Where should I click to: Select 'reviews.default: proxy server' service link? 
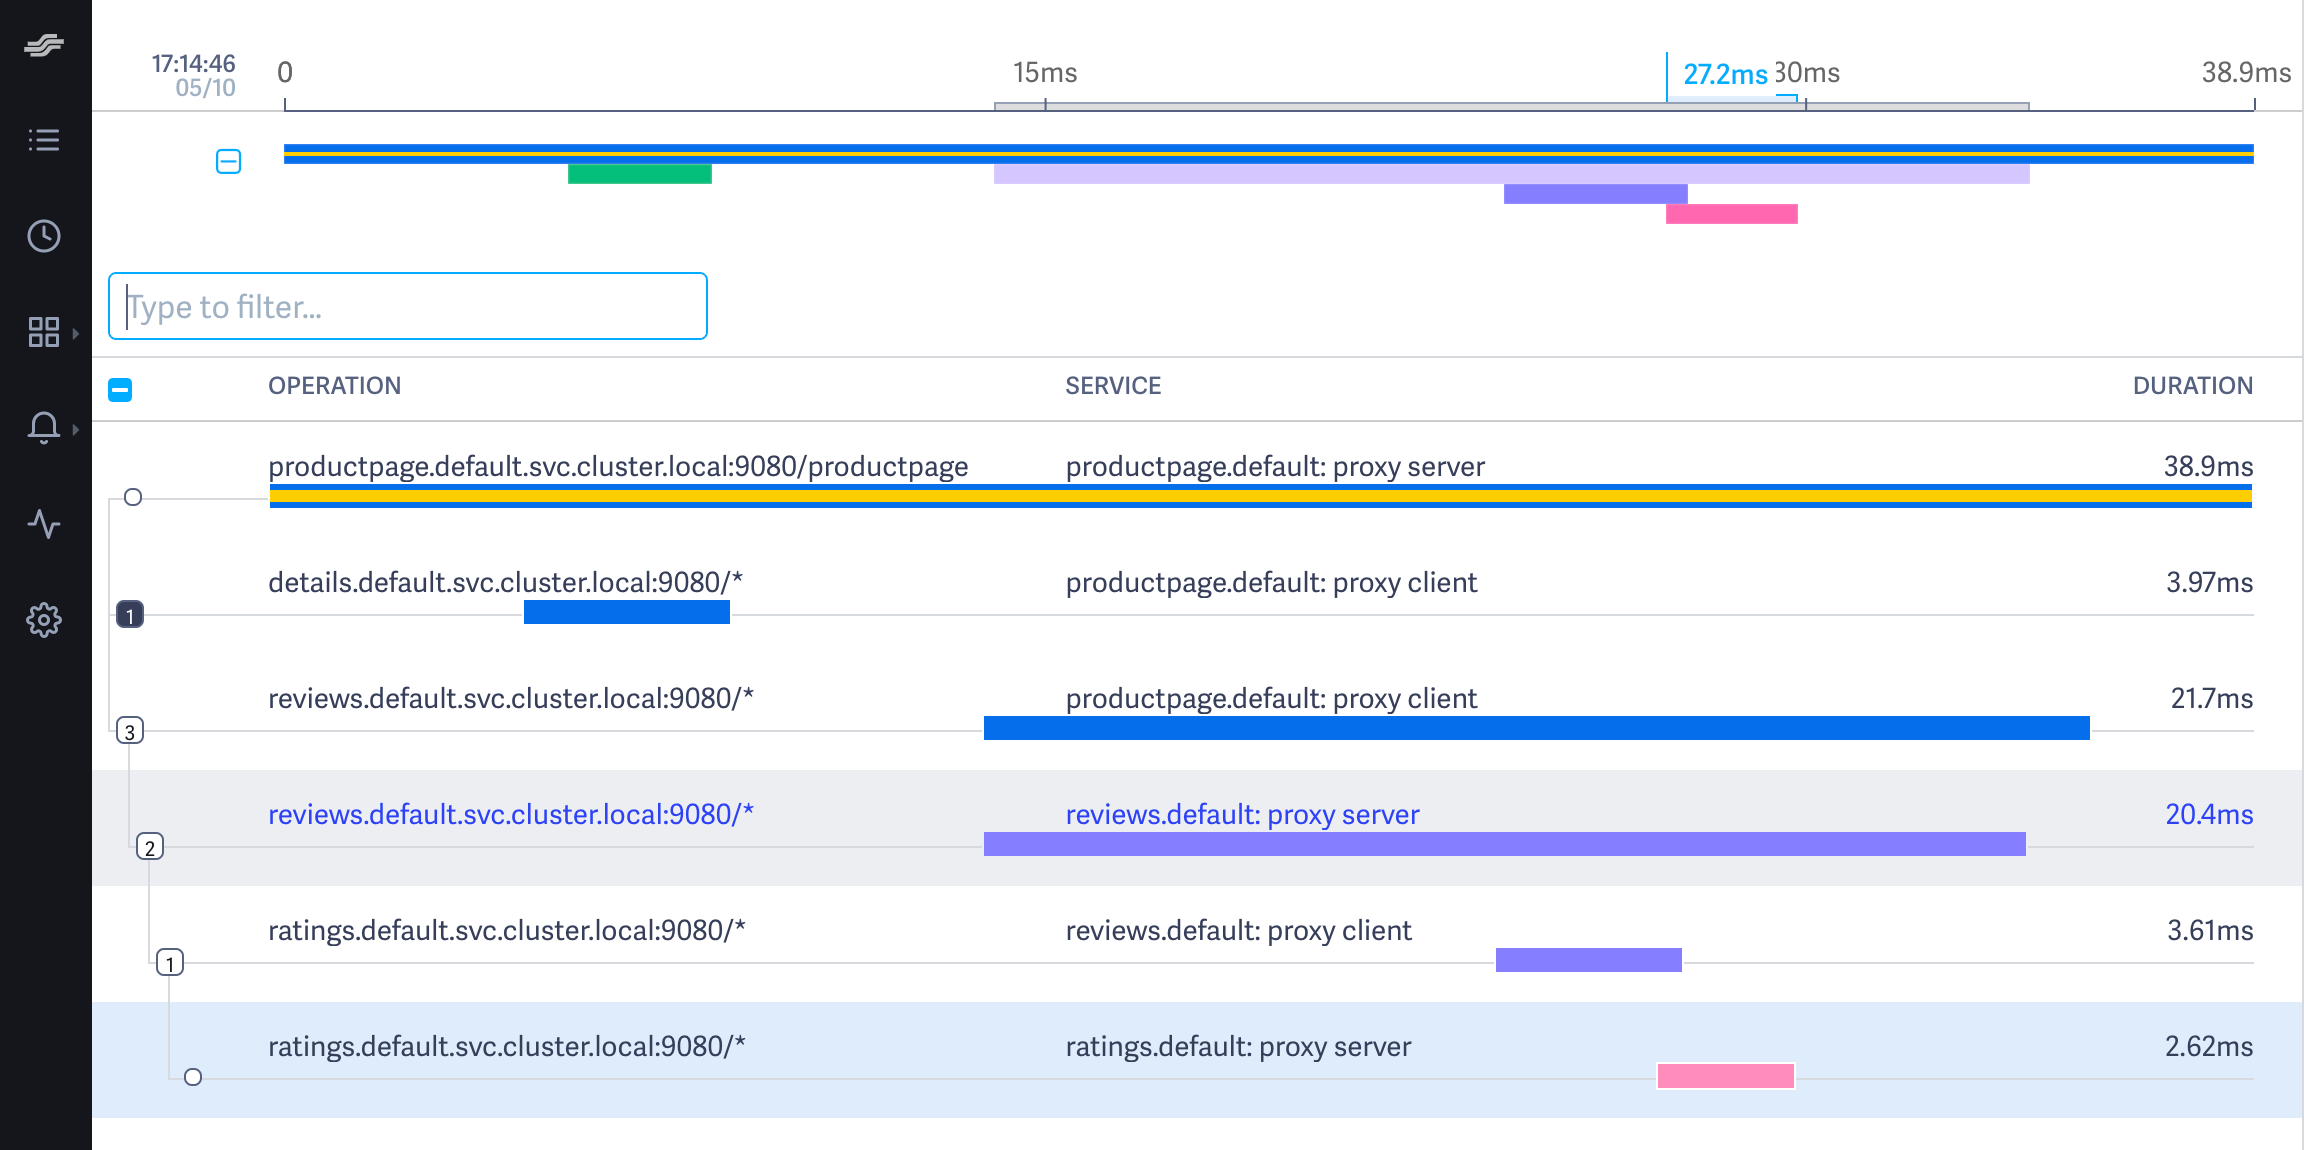tap(1242, 814)
